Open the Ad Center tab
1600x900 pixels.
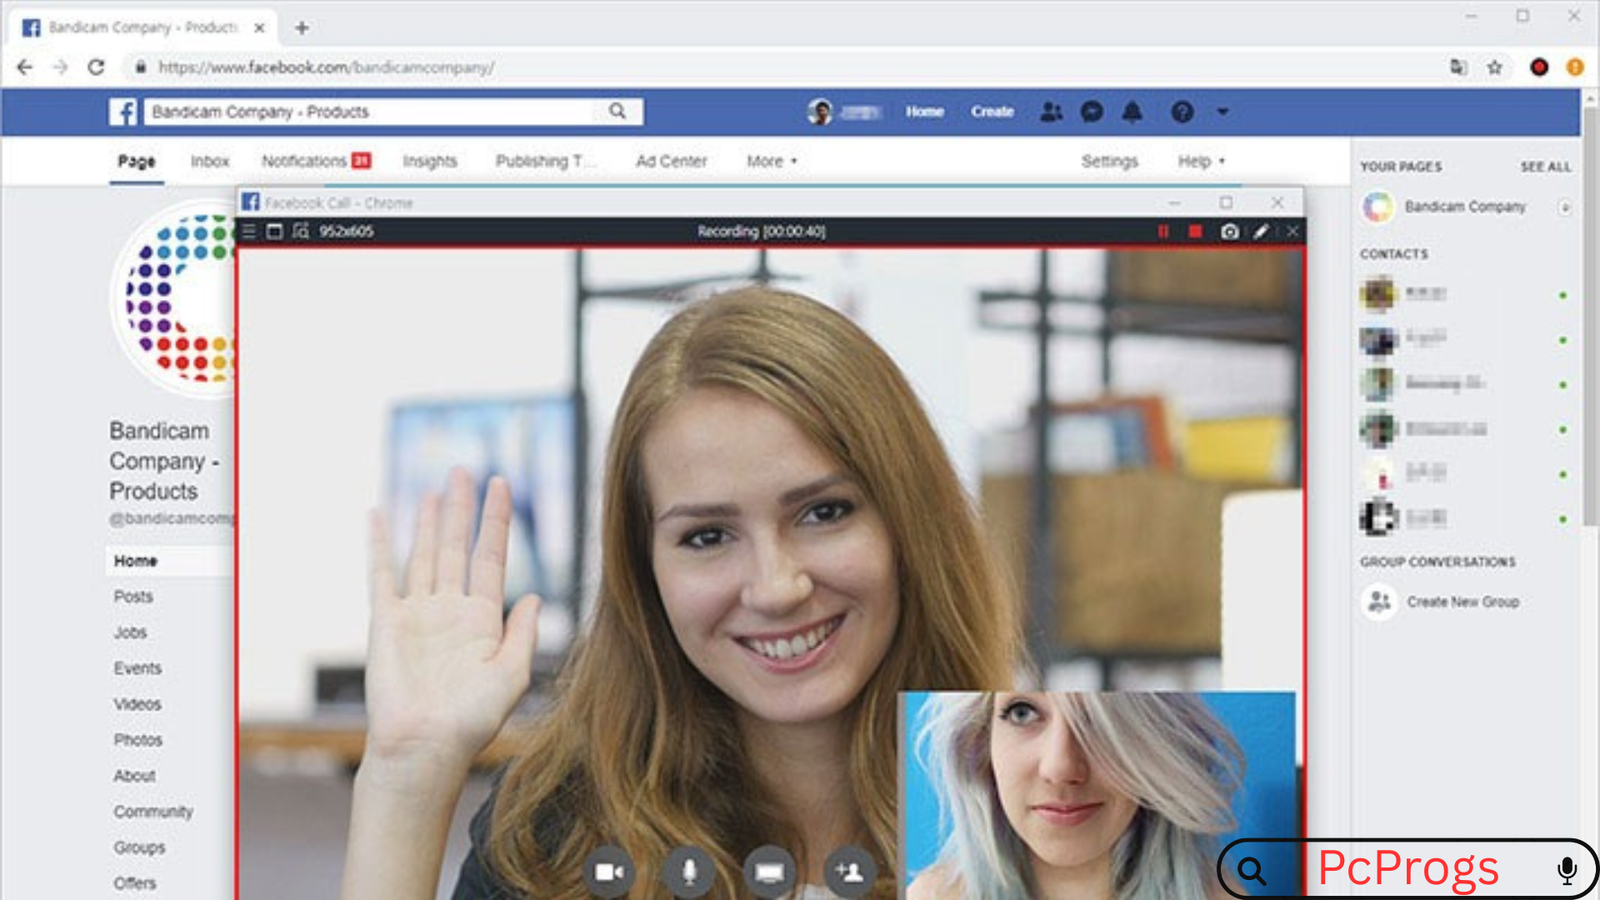671,161
